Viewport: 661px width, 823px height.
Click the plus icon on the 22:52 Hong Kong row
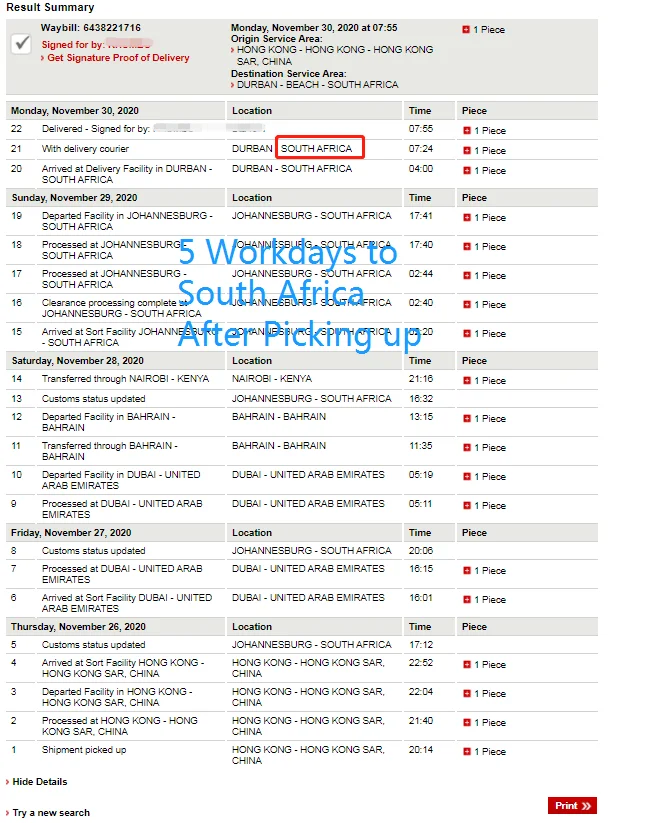[466, 665]
